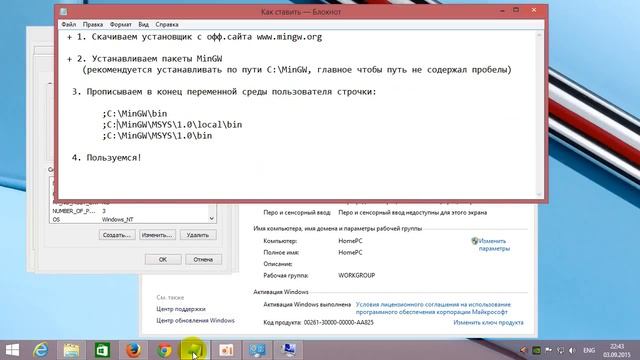Launch Internet Explorer from the taskbar
This screenshot has height=360, width=640.
click(x=40, y=350)
